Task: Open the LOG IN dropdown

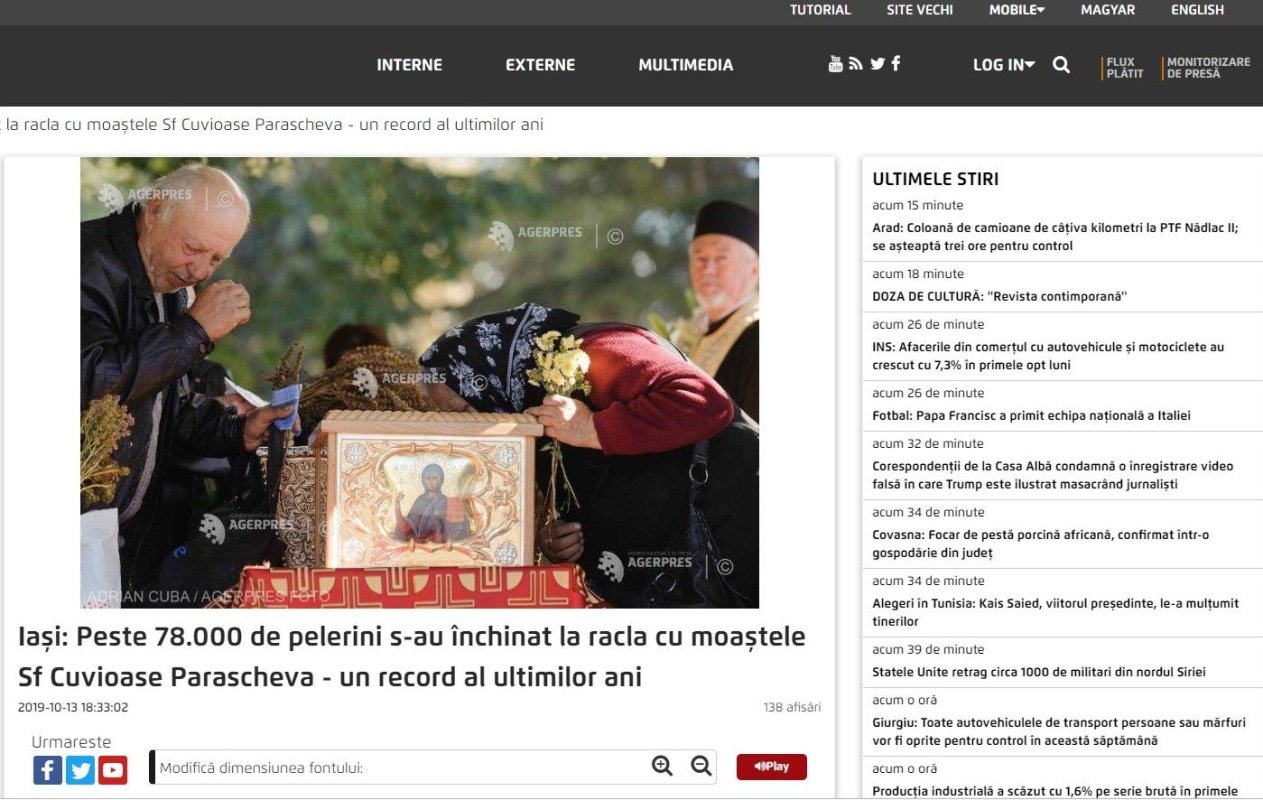Action: click(1001, 64)
